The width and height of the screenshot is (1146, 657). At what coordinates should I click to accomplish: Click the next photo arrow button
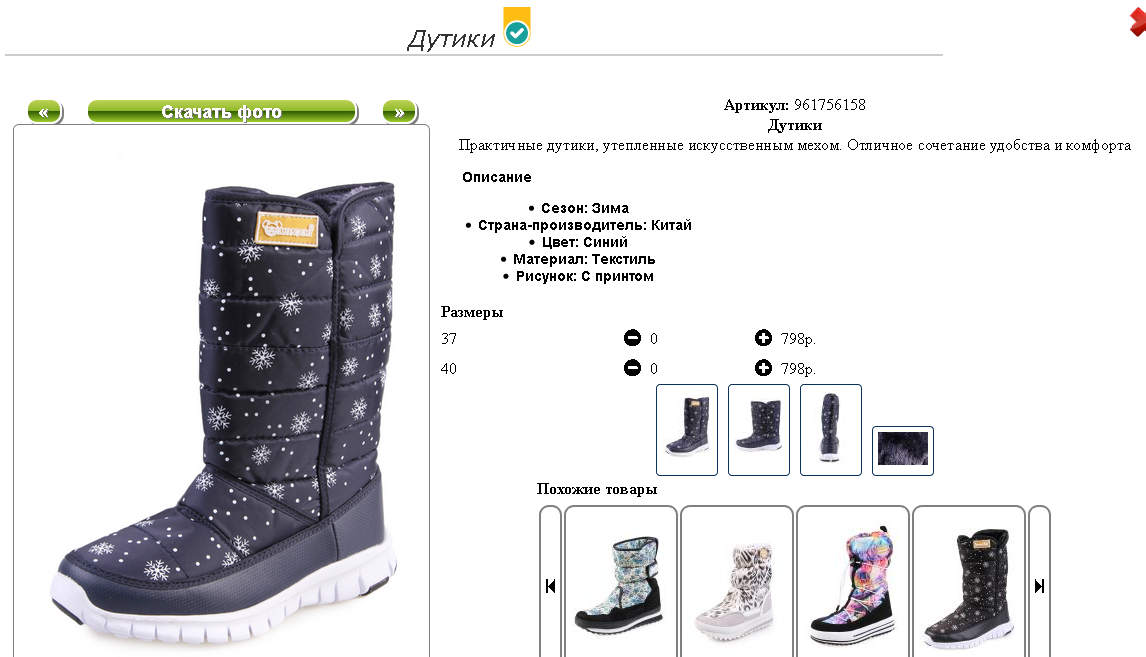tap(400, 113)
